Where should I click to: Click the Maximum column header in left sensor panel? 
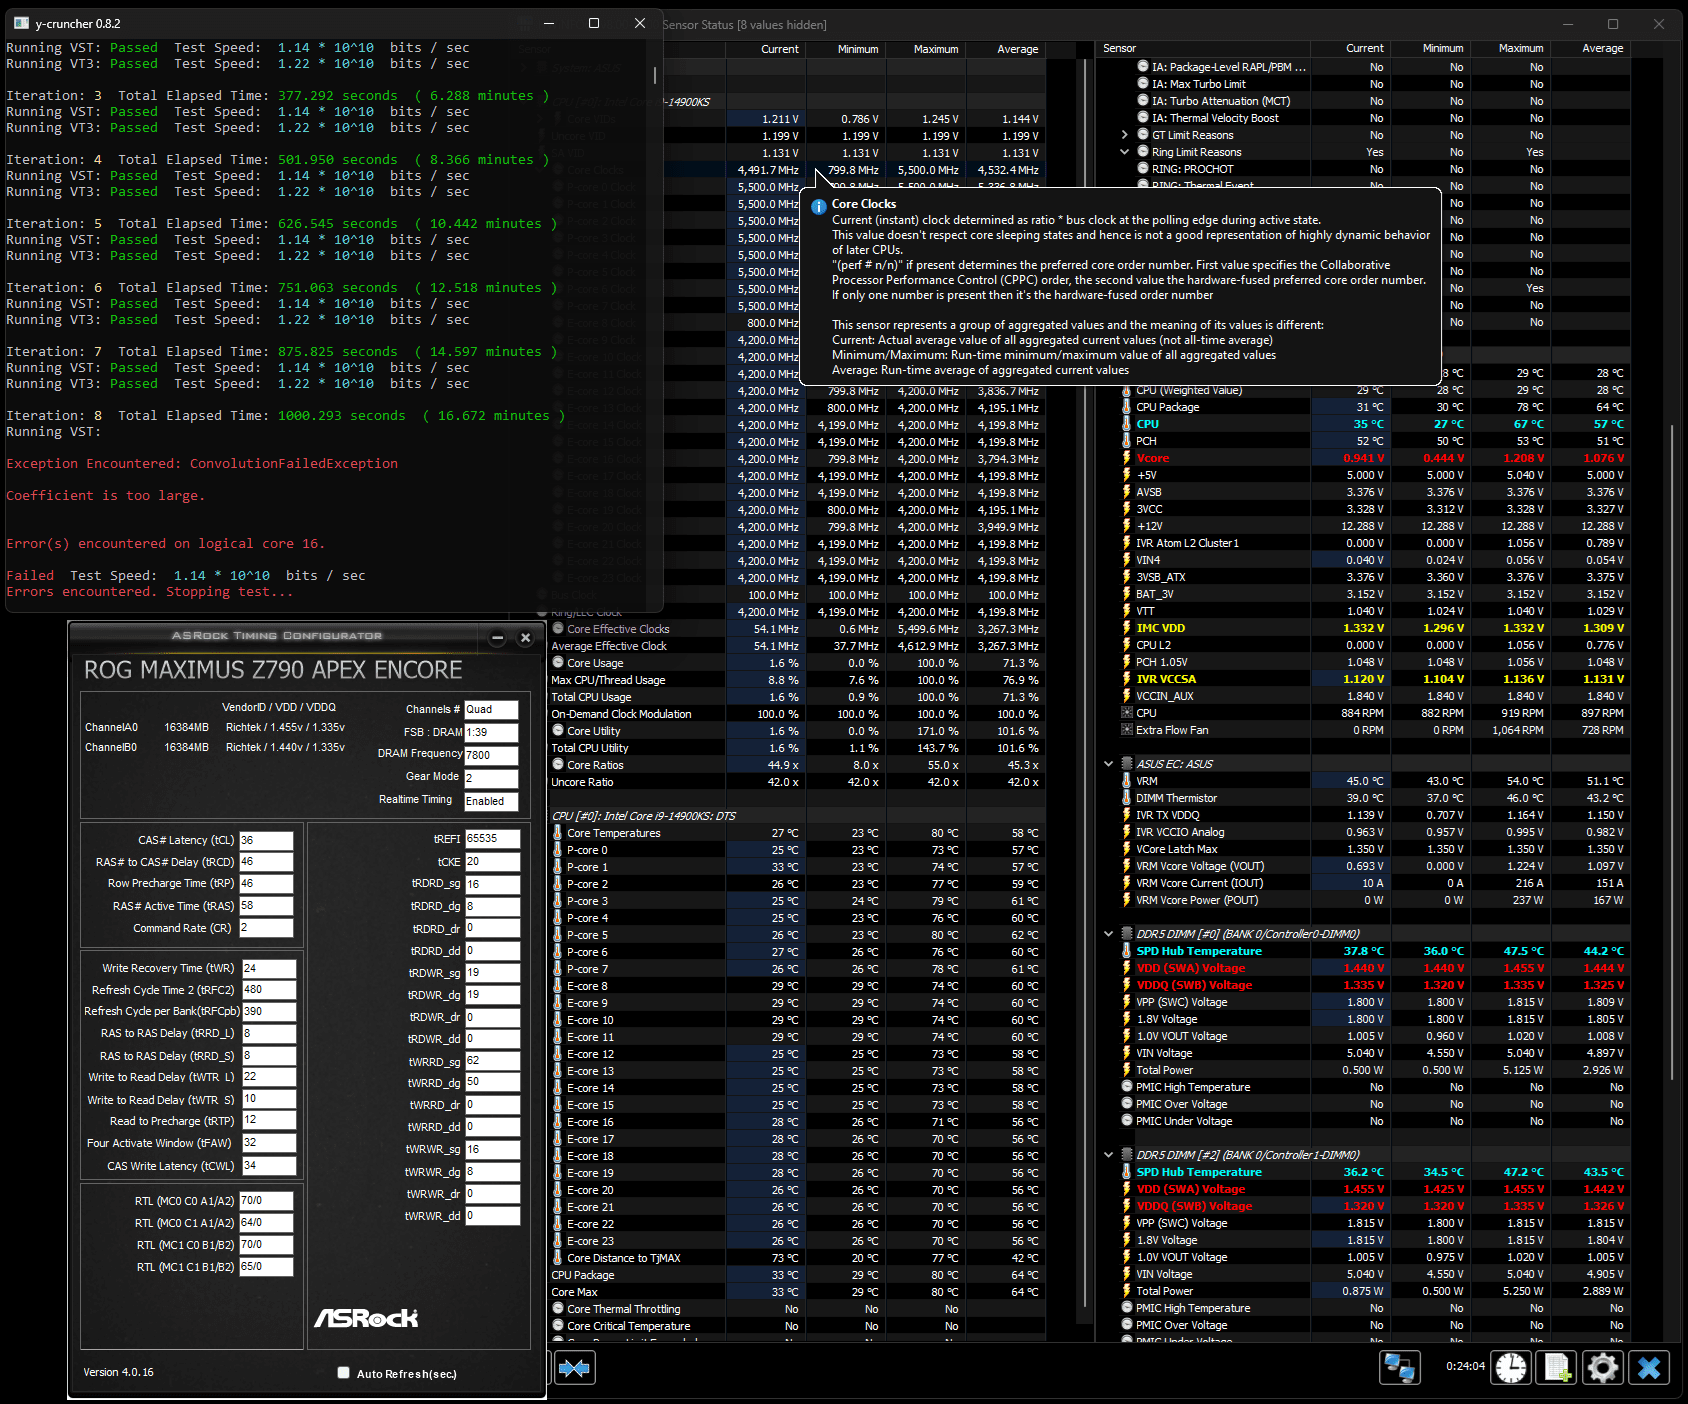[926, 49]
